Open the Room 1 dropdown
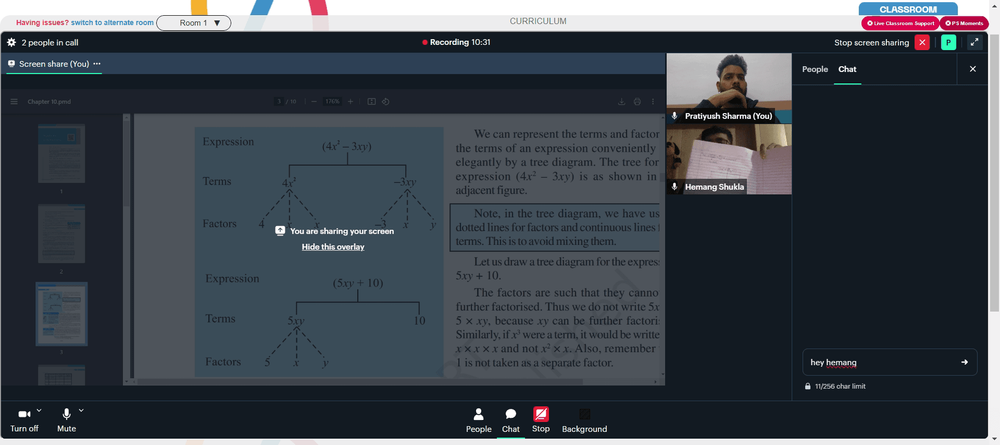The image size is (1000, 445). pos(194,23)
